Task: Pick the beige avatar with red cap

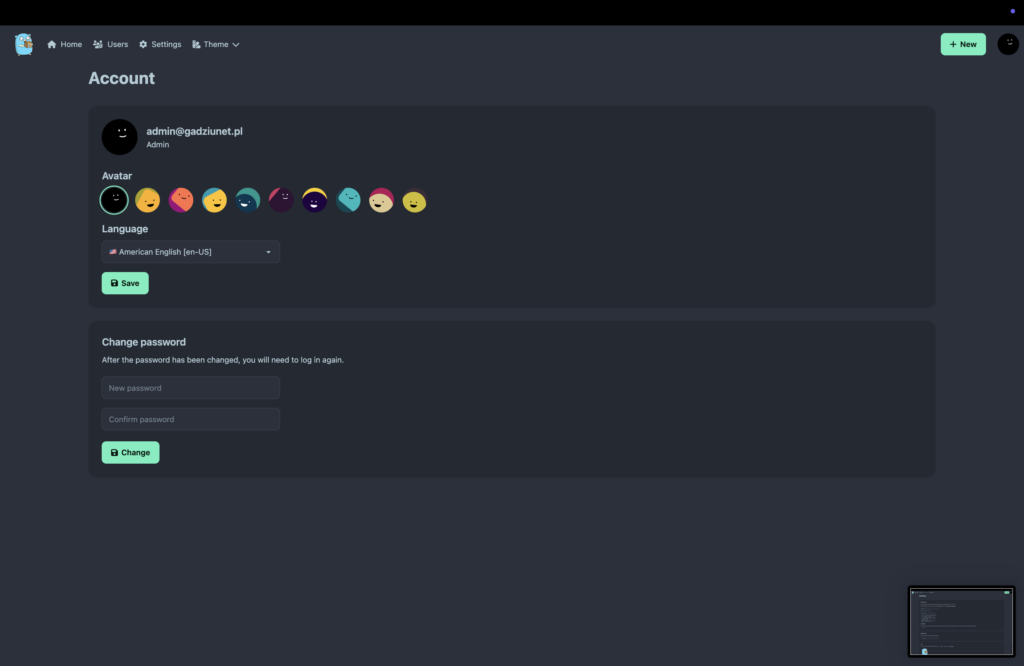Action: (x=381, y=200)
